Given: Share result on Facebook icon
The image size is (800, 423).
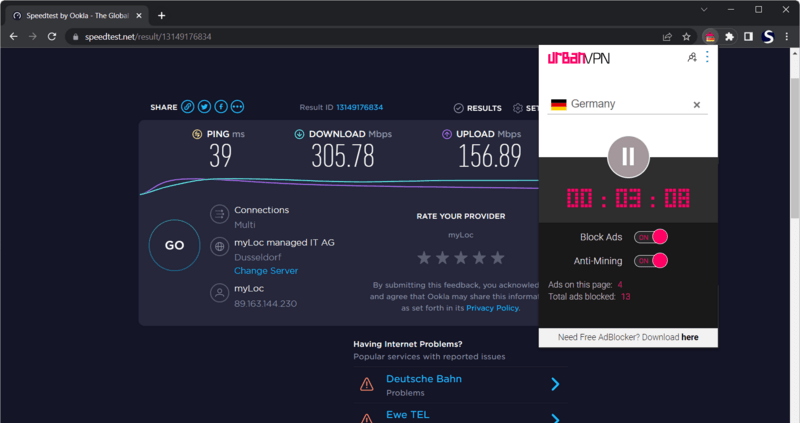Looking at the screenshot, I should pos(221,107).
